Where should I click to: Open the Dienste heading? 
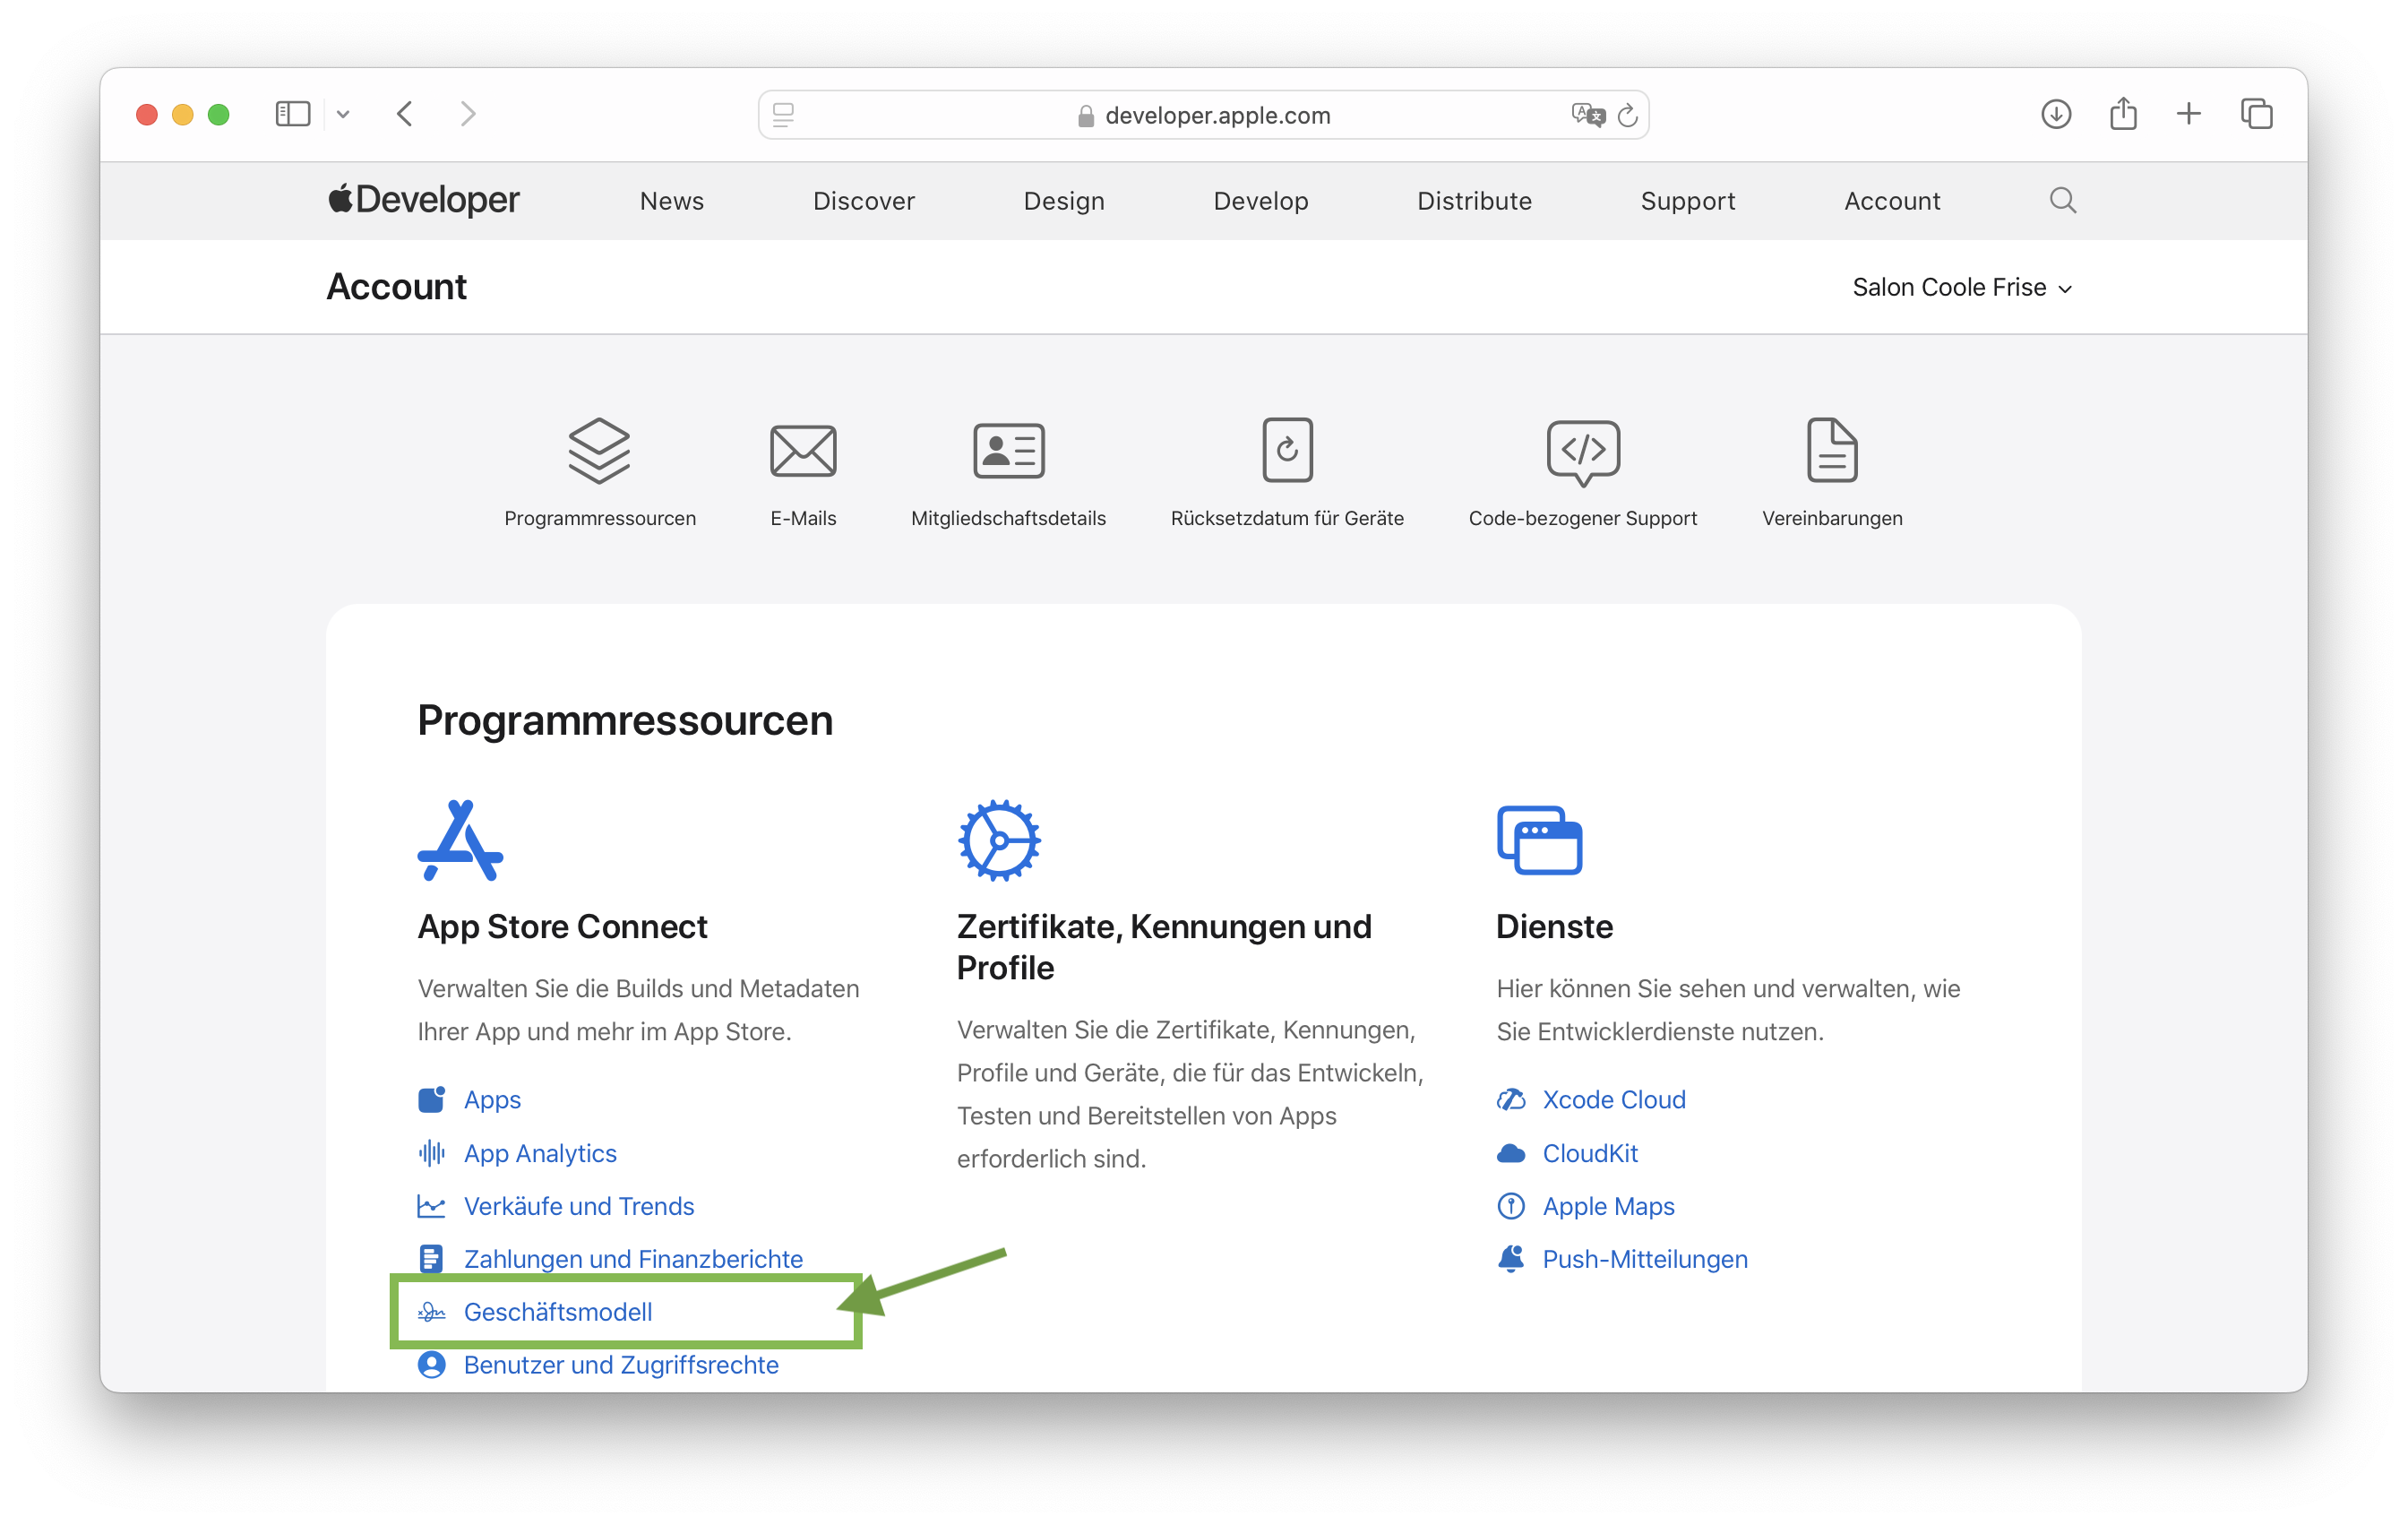click(x=1554, y=927)
